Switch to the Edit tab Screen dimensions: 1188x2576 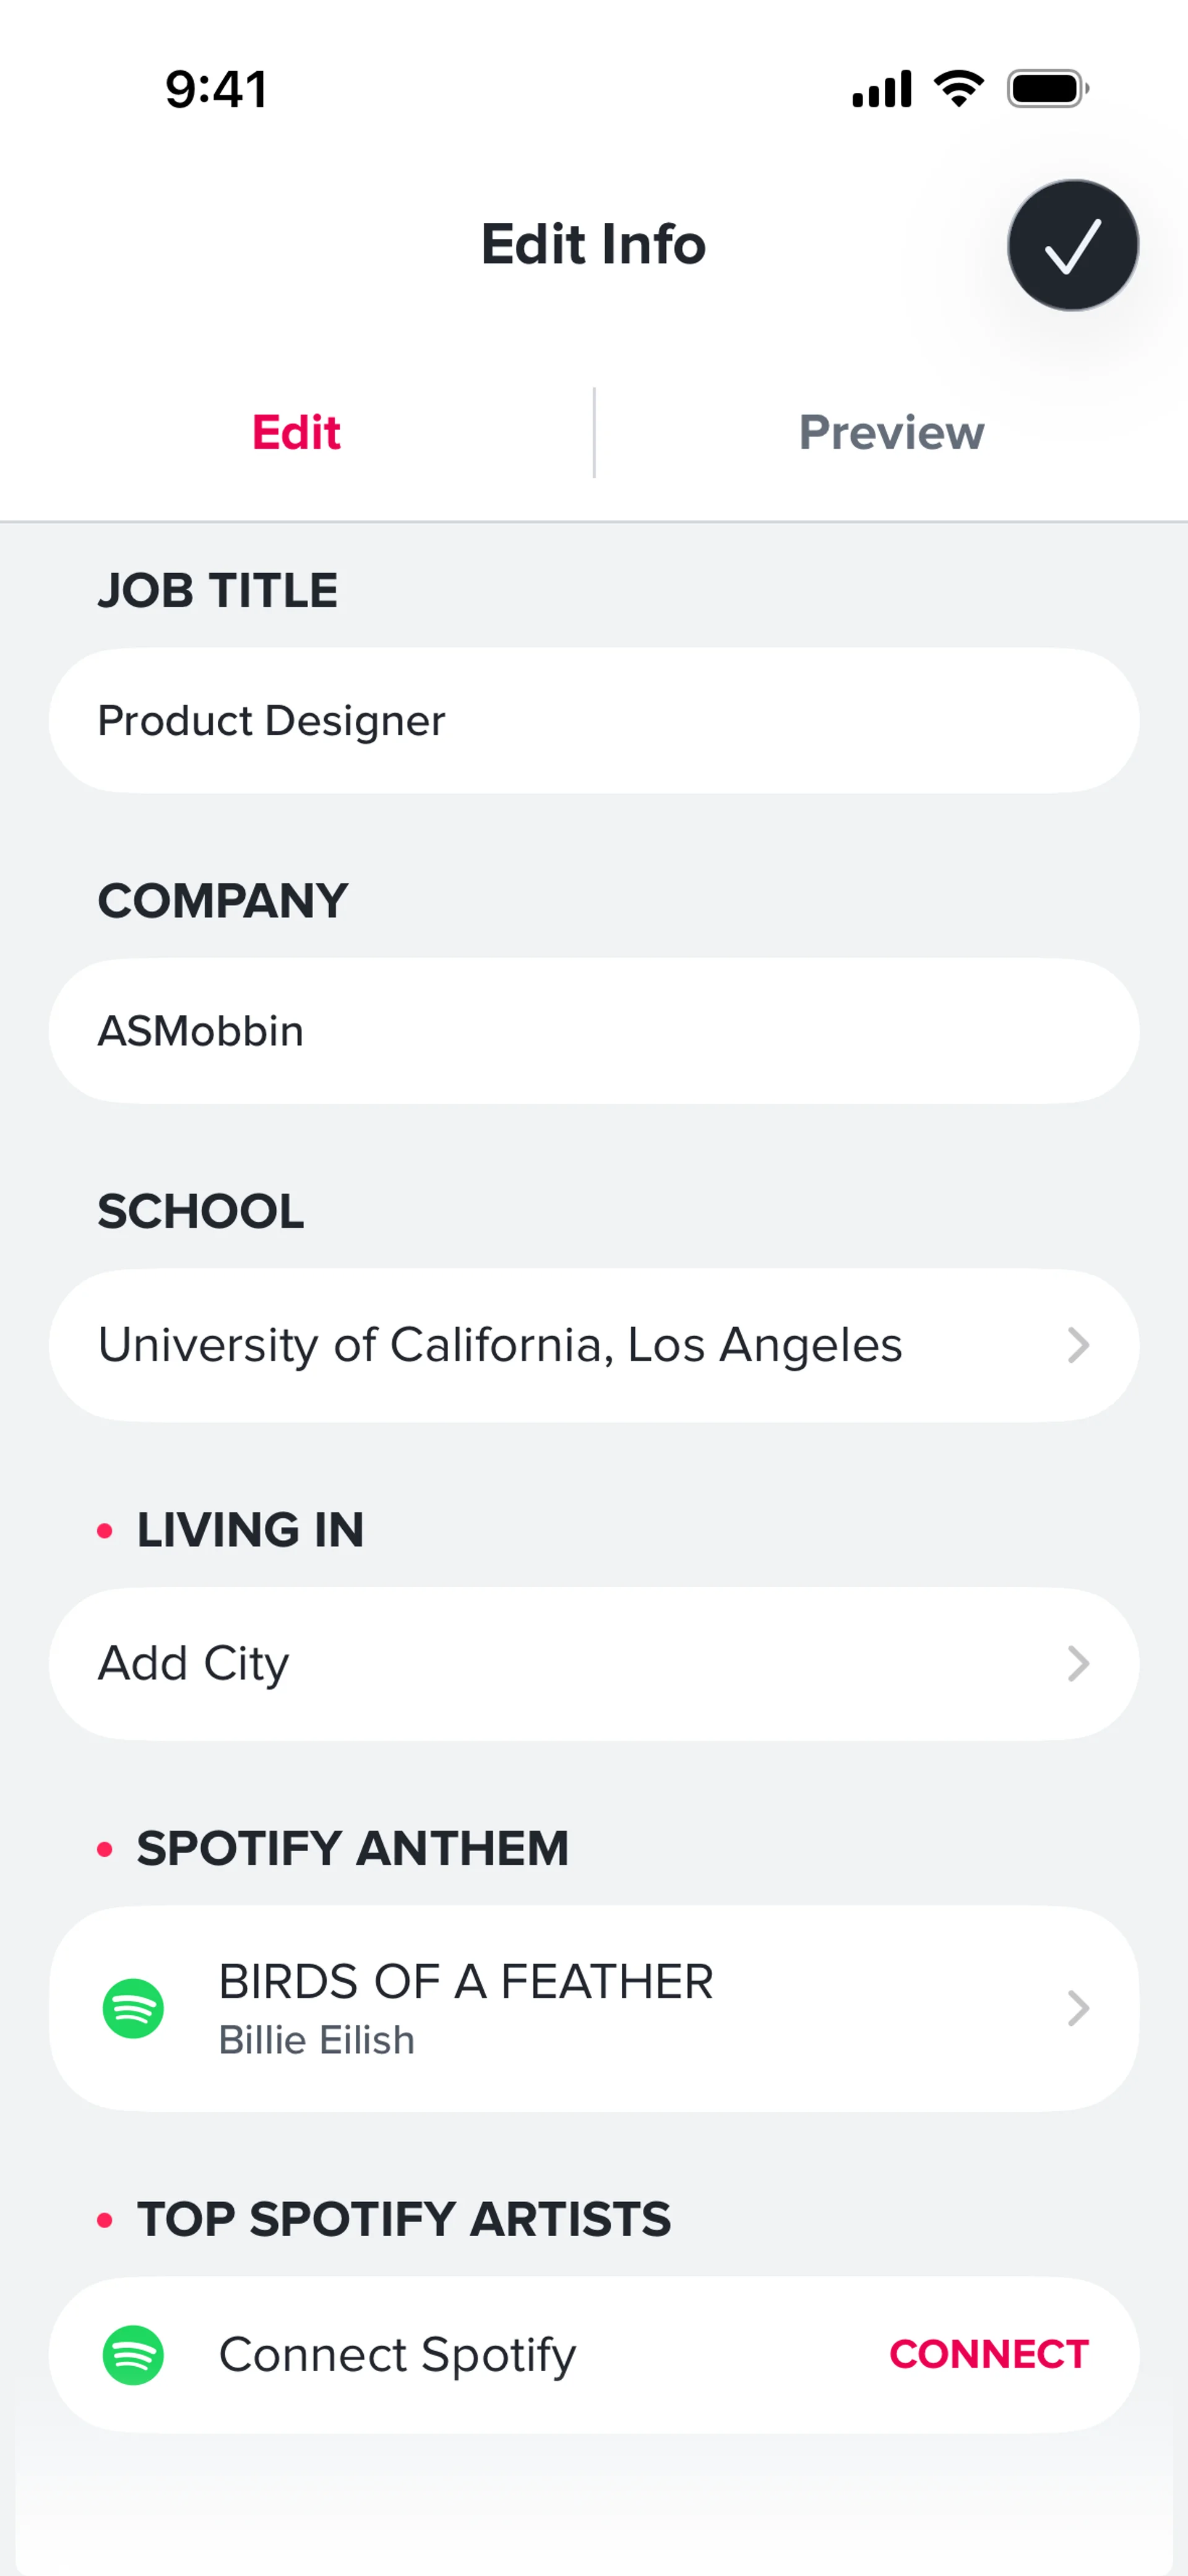click(296, 433)
